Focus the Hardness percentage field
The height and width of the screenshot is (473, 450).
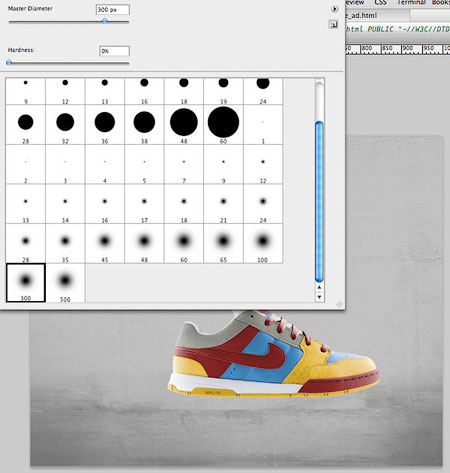[x=115, y=51]
